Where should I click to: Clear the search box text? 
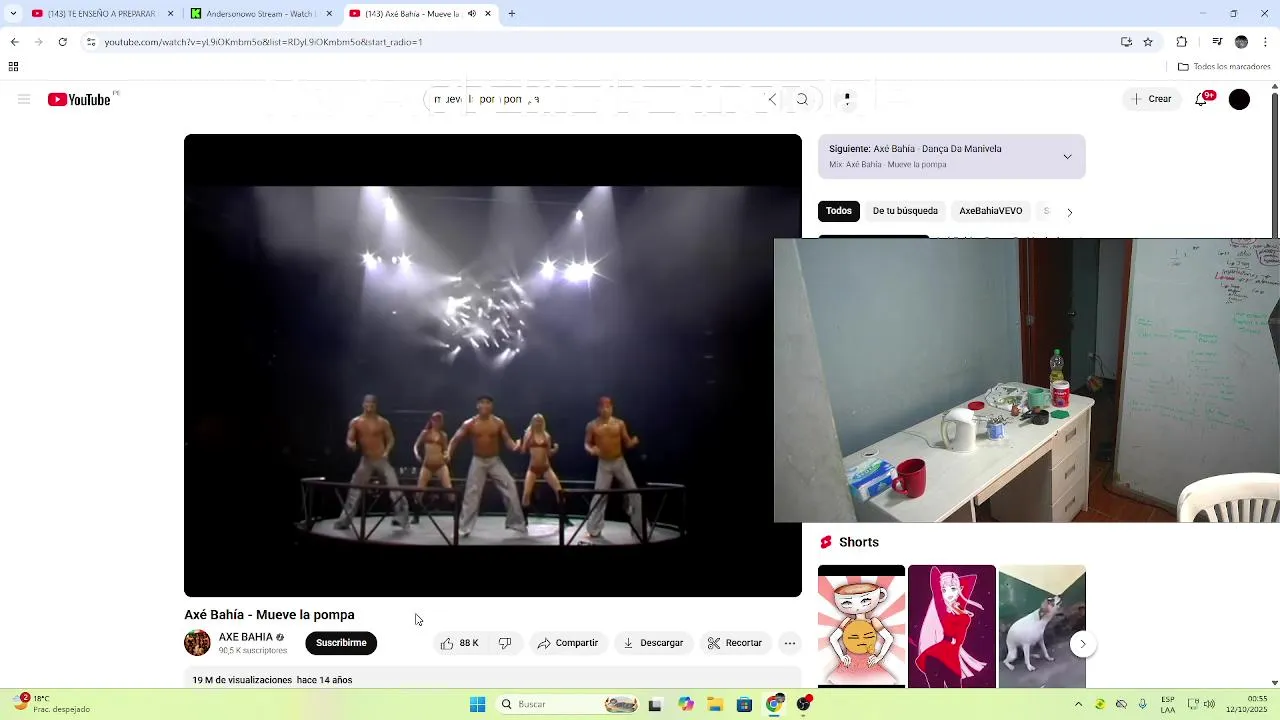tap(772, 99)
